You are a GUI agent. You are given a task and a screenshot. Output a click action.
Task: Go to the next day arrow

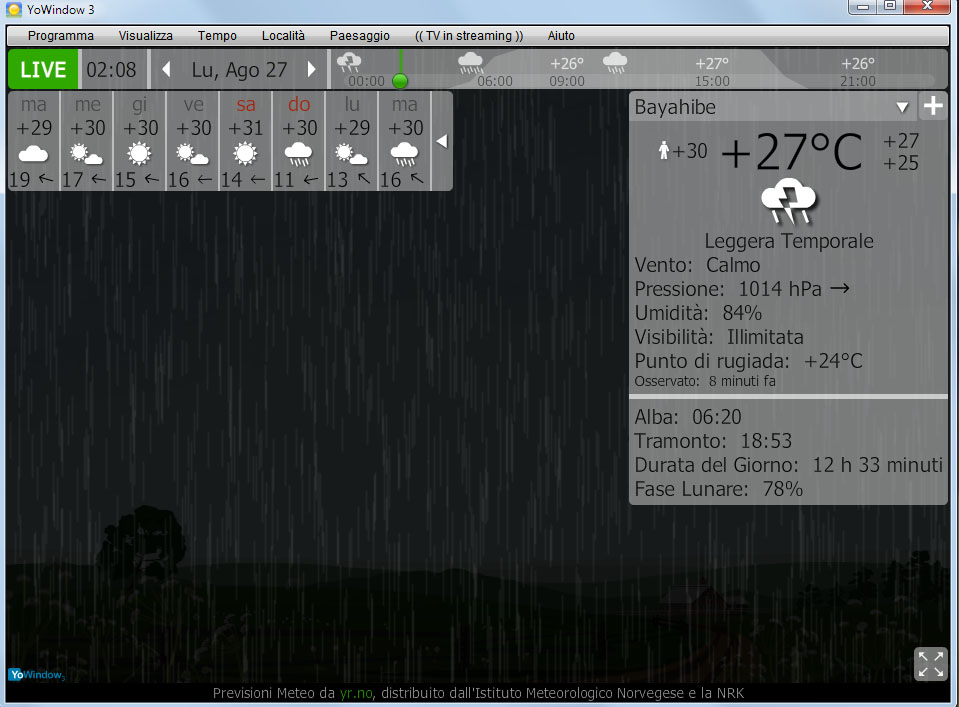click(311, 70)
